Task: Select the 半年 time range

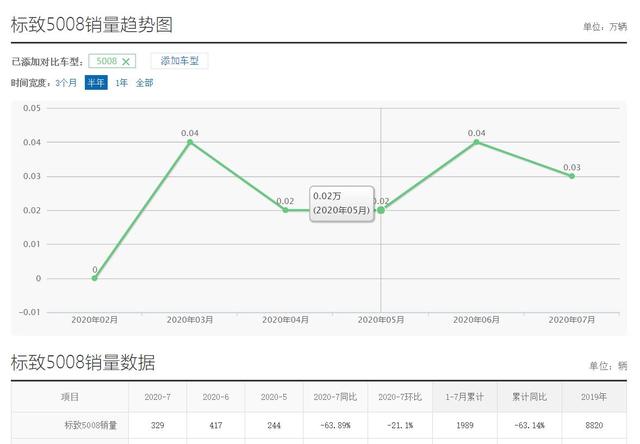Action: click(x=96, y=83)
